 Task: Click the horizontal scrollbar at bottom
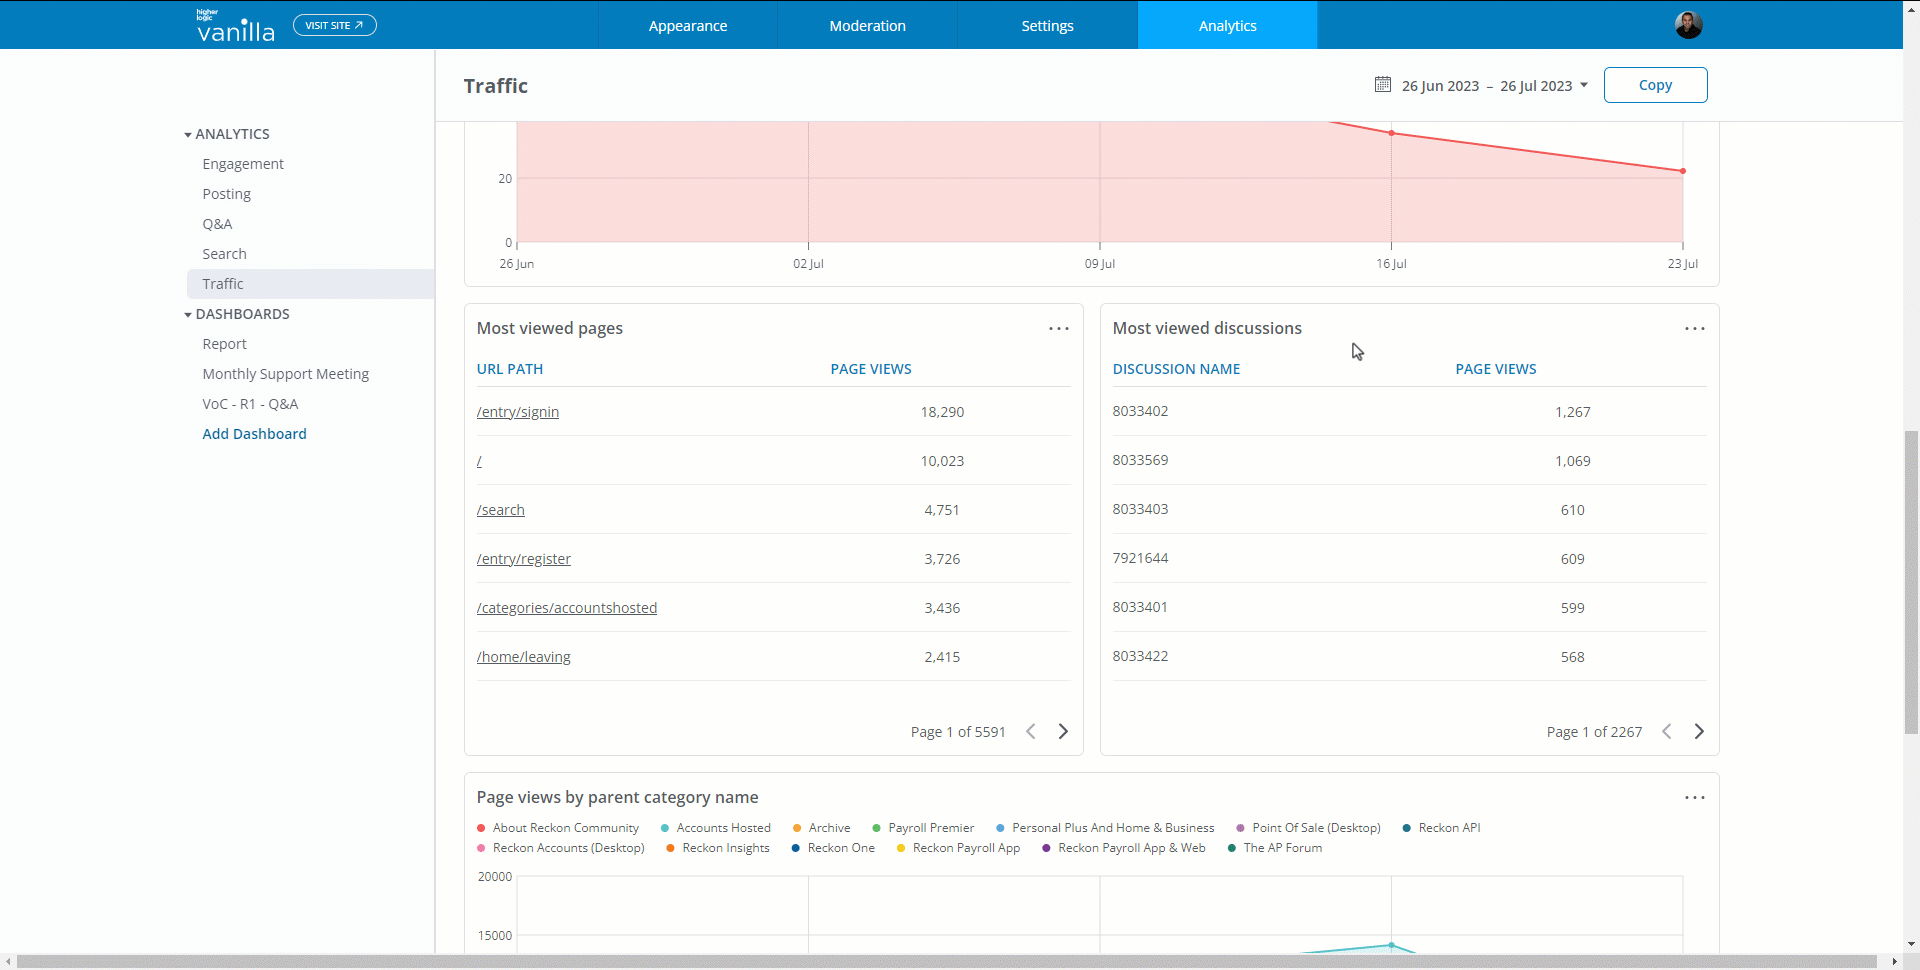(x=947, y=961)
